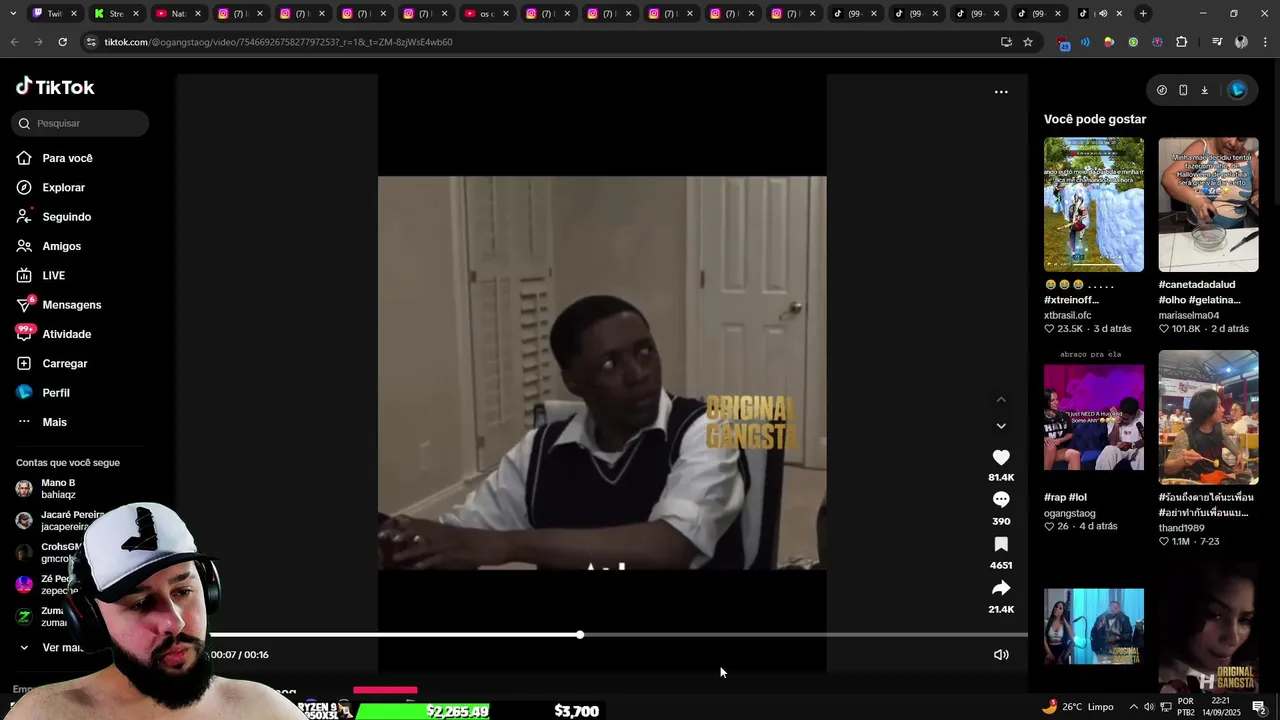
Task: Reload the page in the browser
Action: pyautogui.click(x=62, y=42)
